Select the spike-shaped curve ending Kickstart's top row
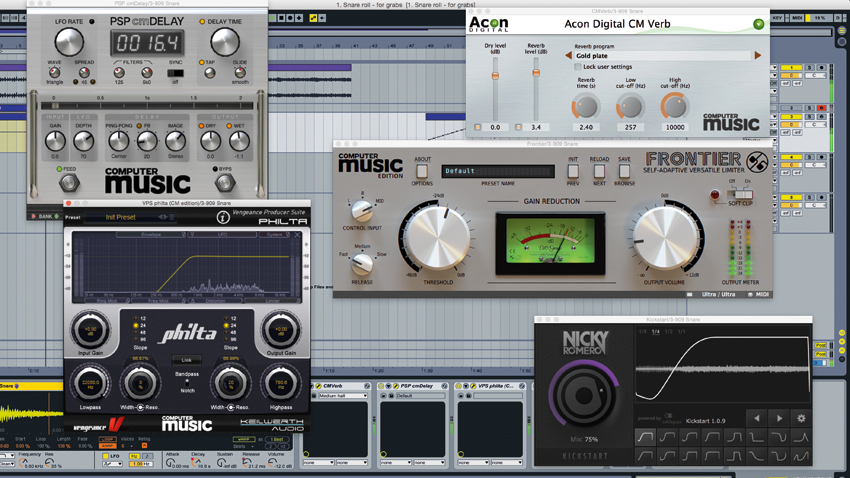This screenshot has height=478, width=850. coord(801,436)
